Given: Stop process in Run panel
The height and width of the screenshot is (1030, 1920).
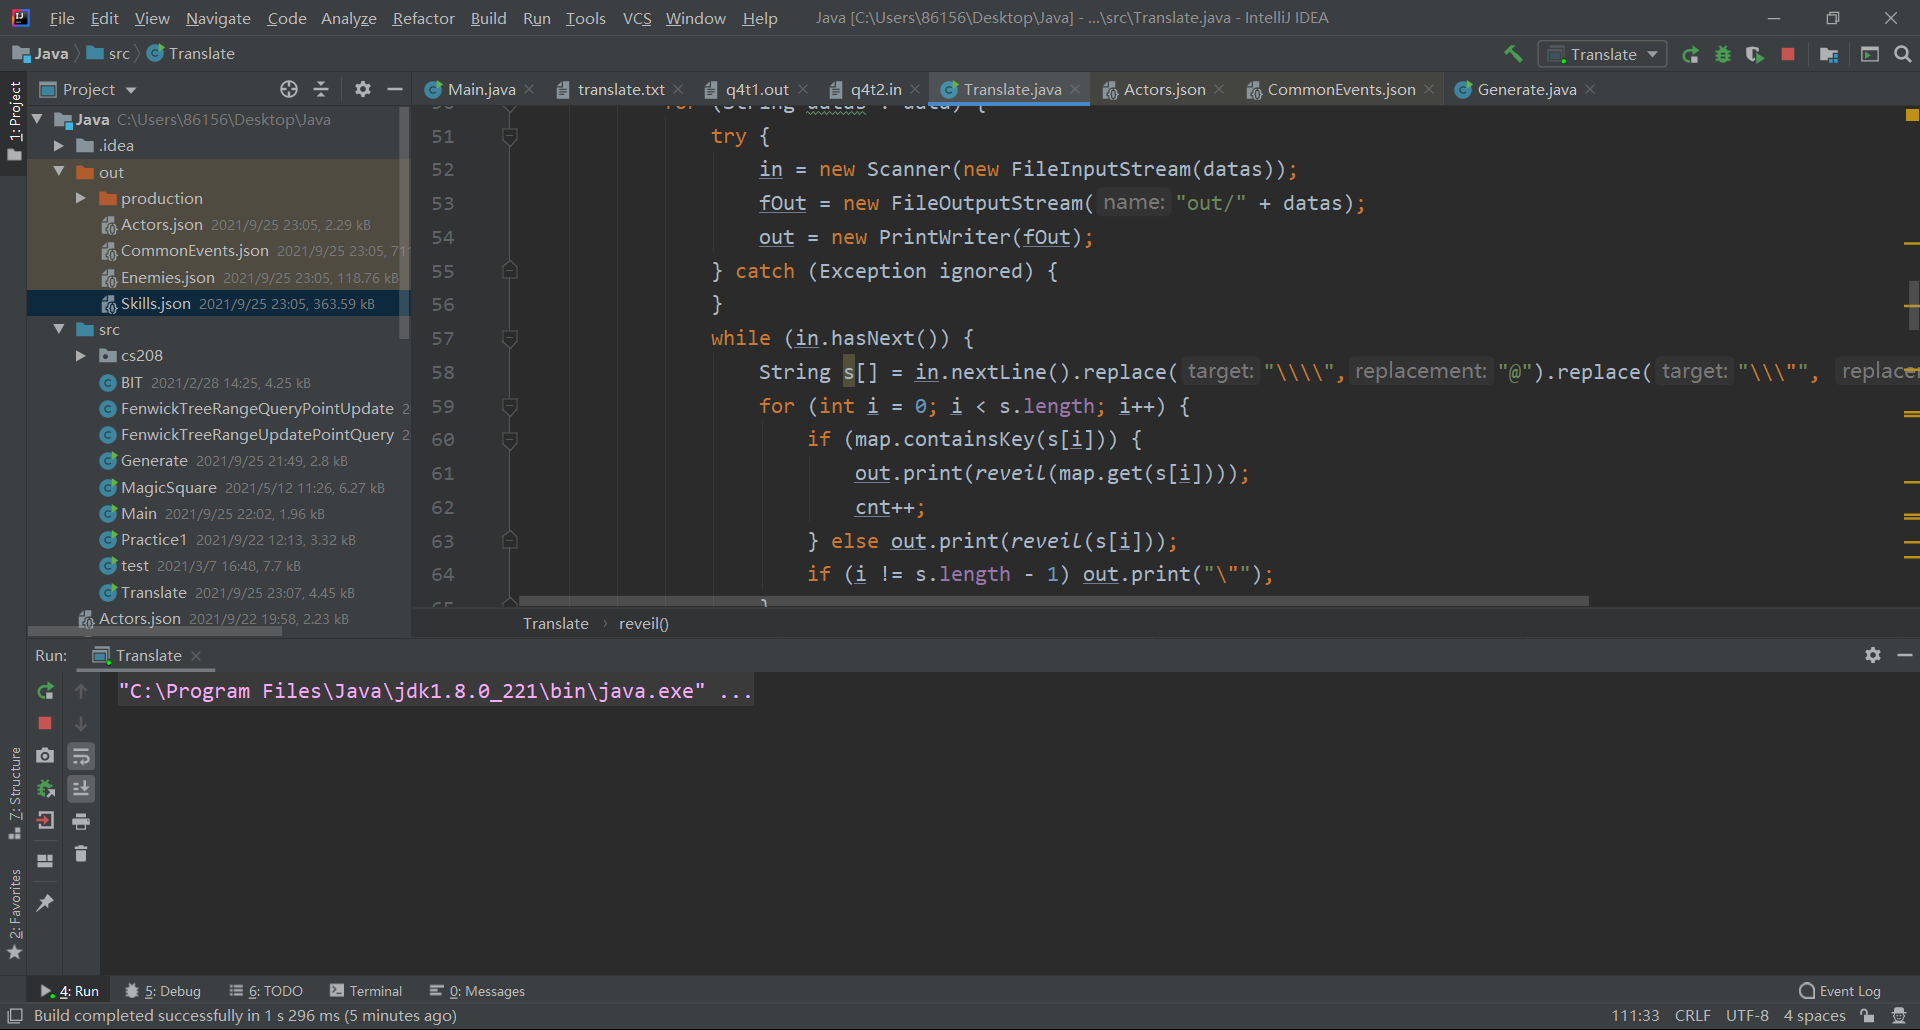Looking at the screenshot, I should 45,723.
